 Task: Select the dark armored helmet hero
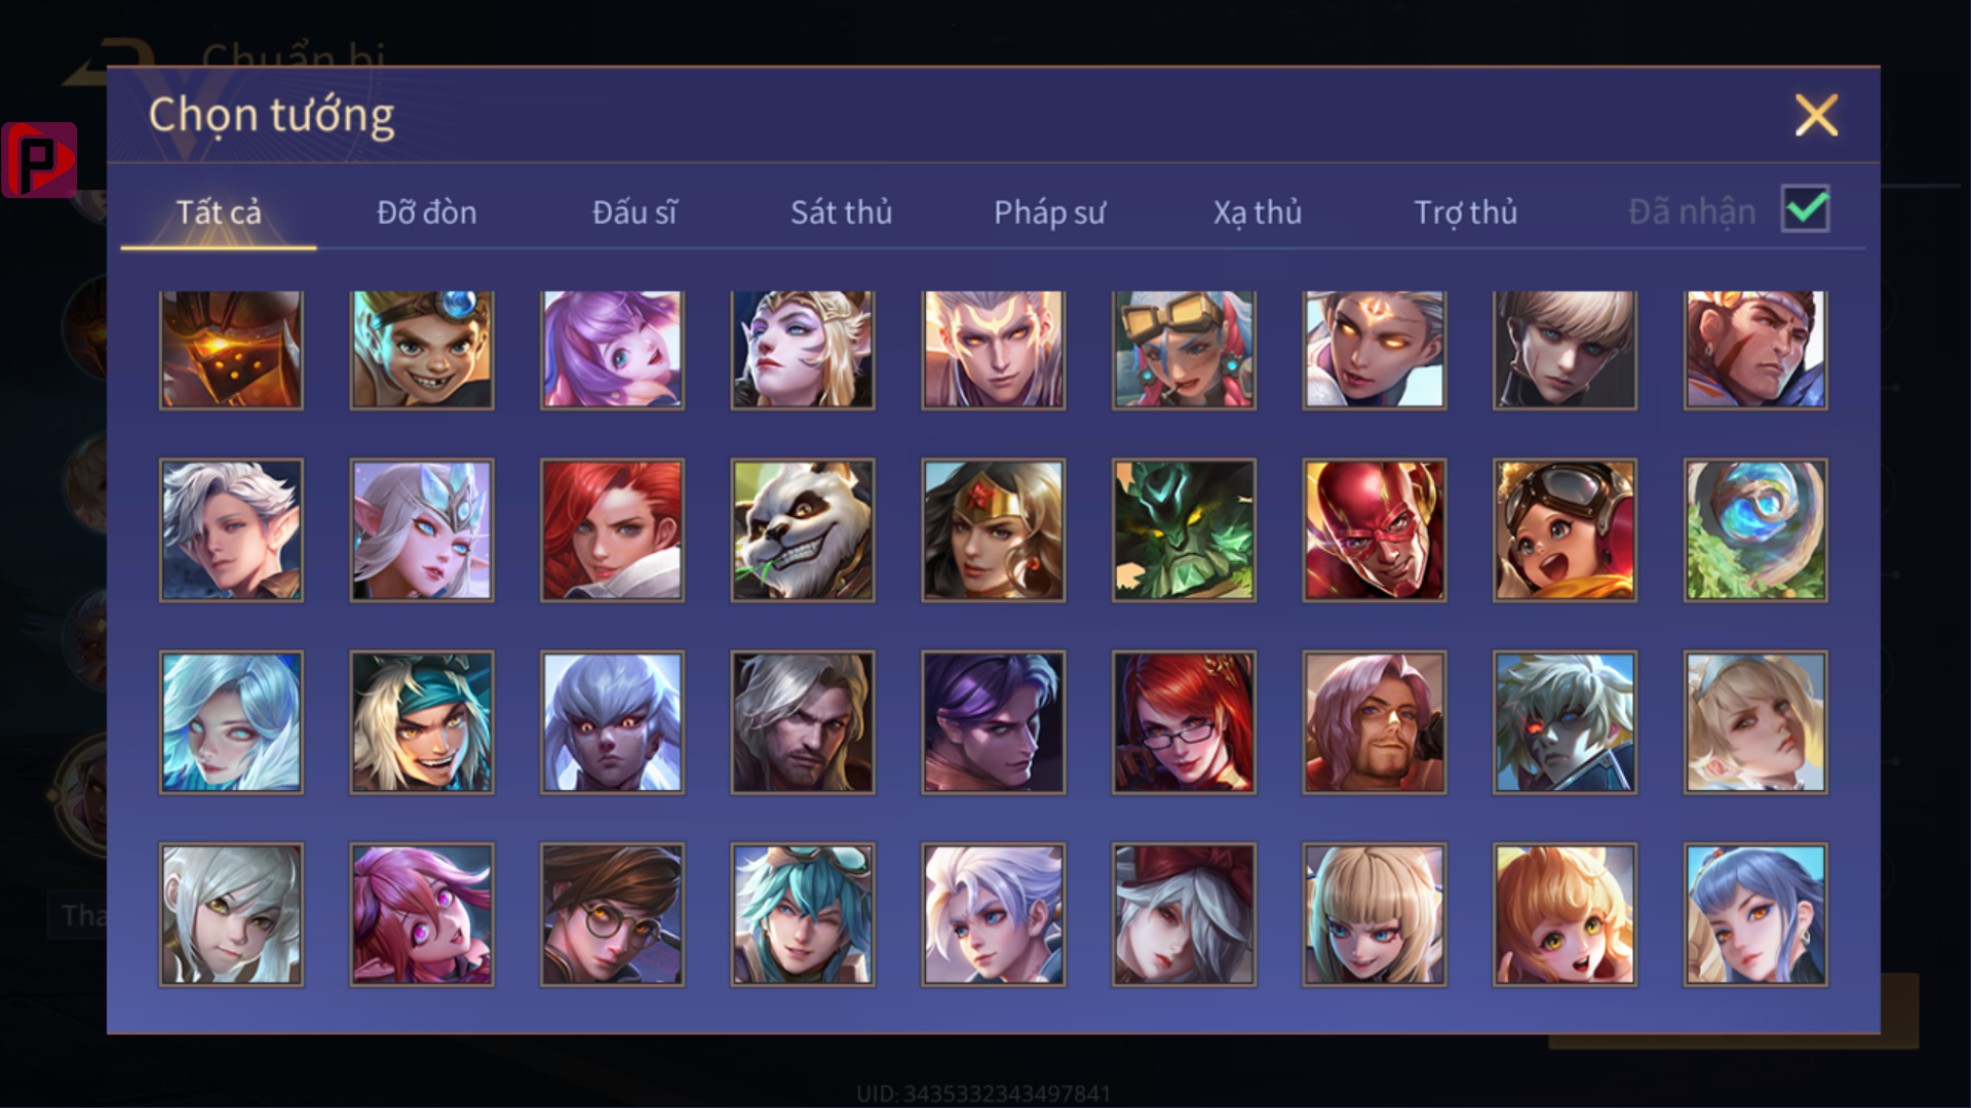231,350
